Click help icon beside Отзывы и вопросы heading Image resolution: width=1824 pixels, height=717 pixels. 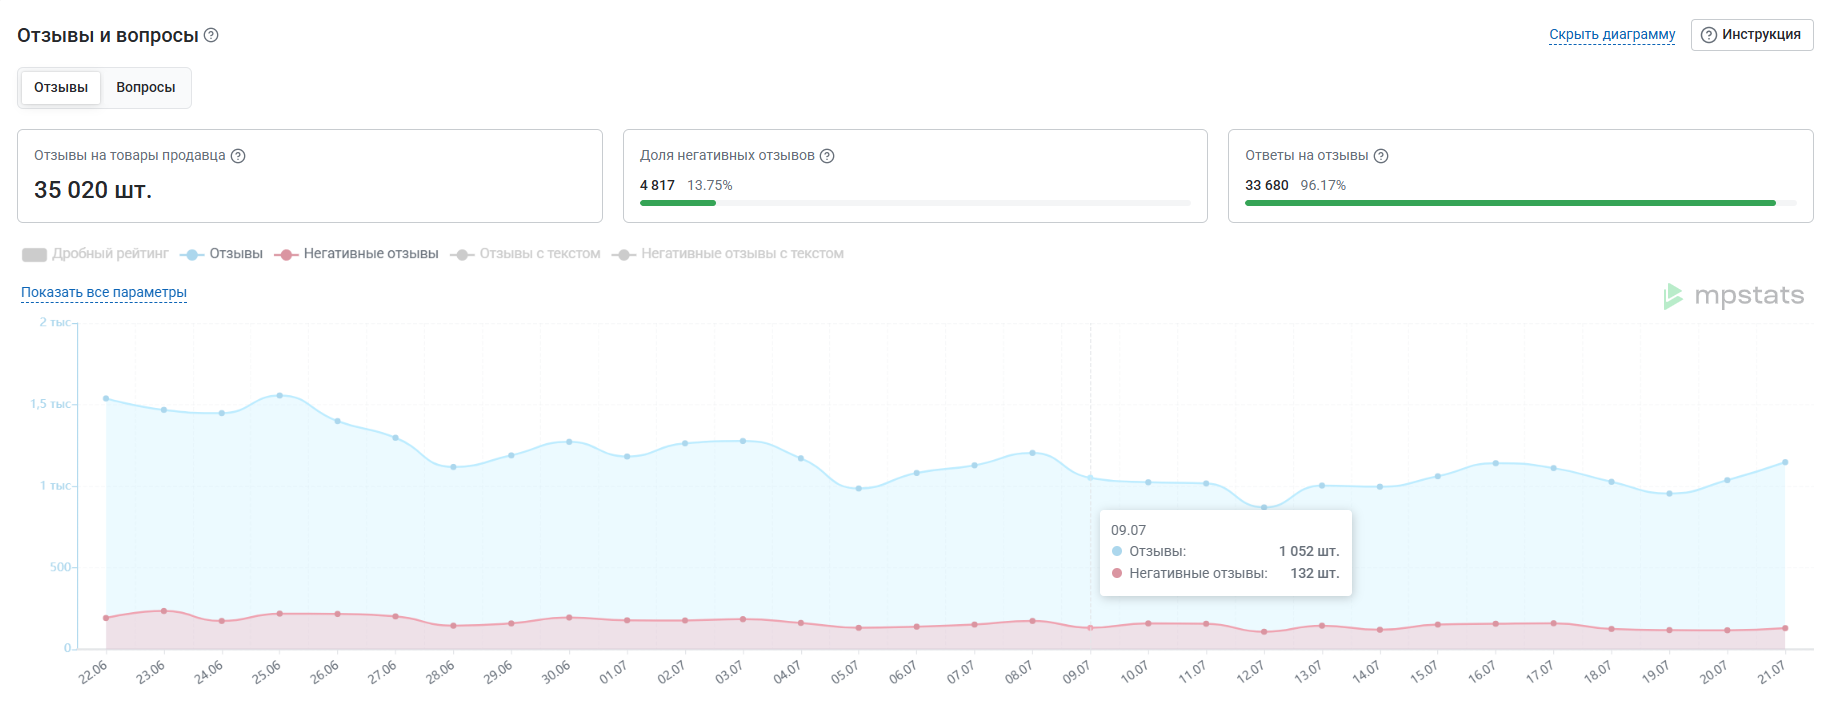coord(211,35)
